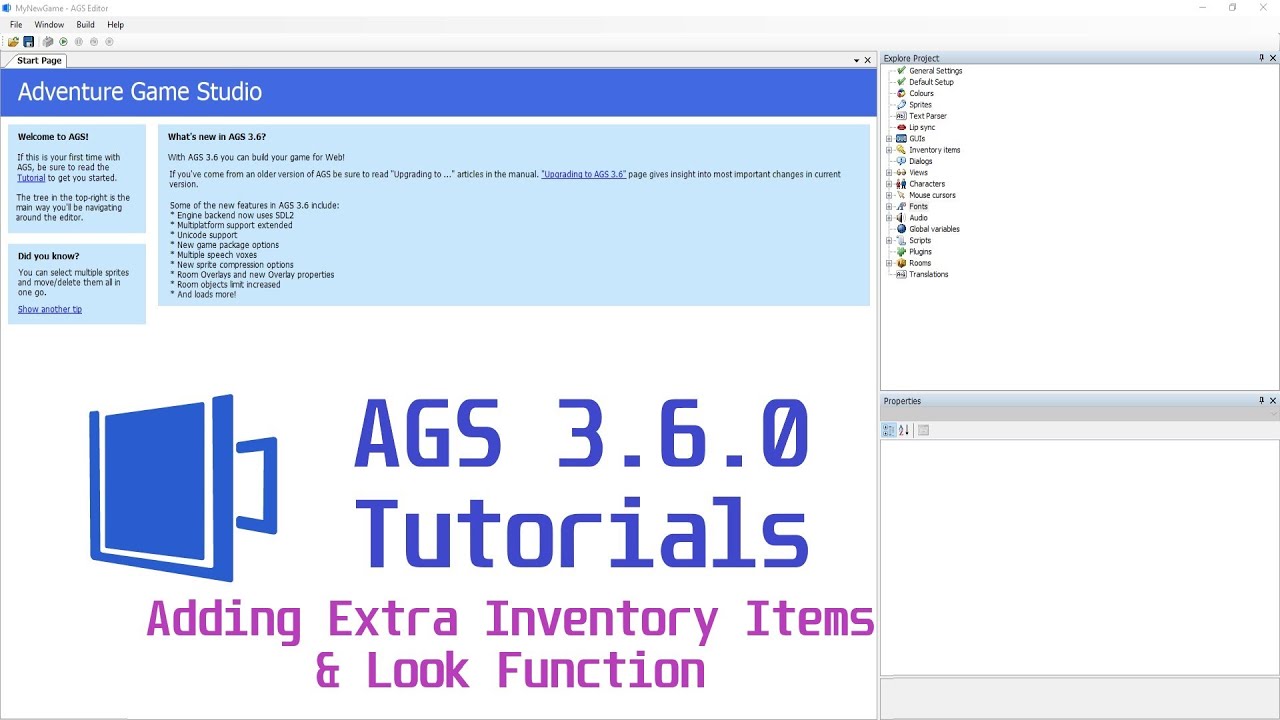The width and height of the screenshot is (1280, 720).
Task: Click the General Settings checkmark icon
Action: pyautogui.click(x=901, y=71)
